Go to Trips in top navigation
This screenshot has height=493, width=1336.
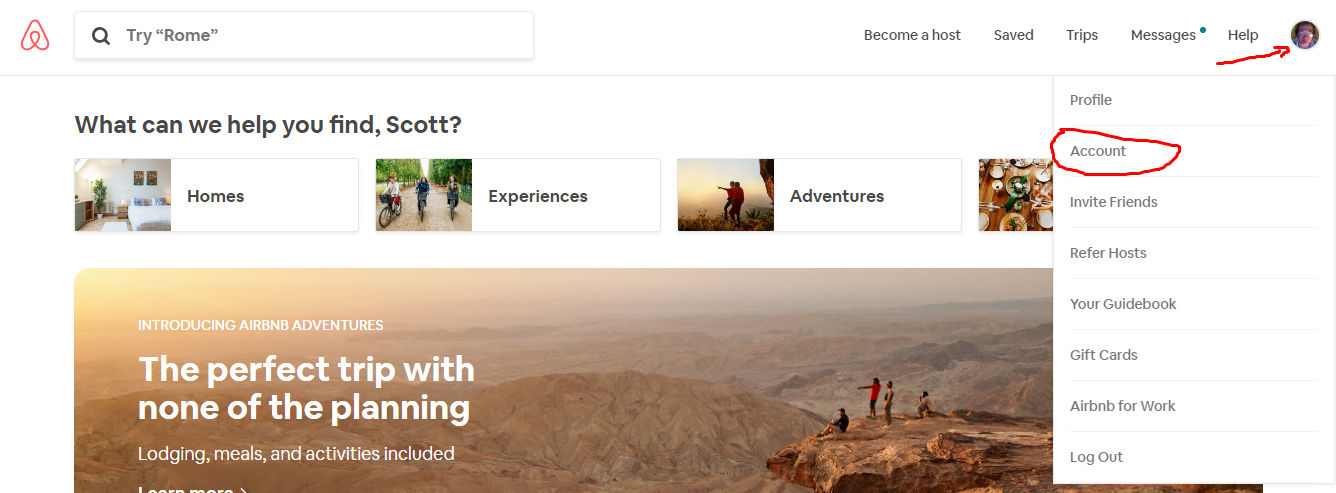pos(1082,35)
